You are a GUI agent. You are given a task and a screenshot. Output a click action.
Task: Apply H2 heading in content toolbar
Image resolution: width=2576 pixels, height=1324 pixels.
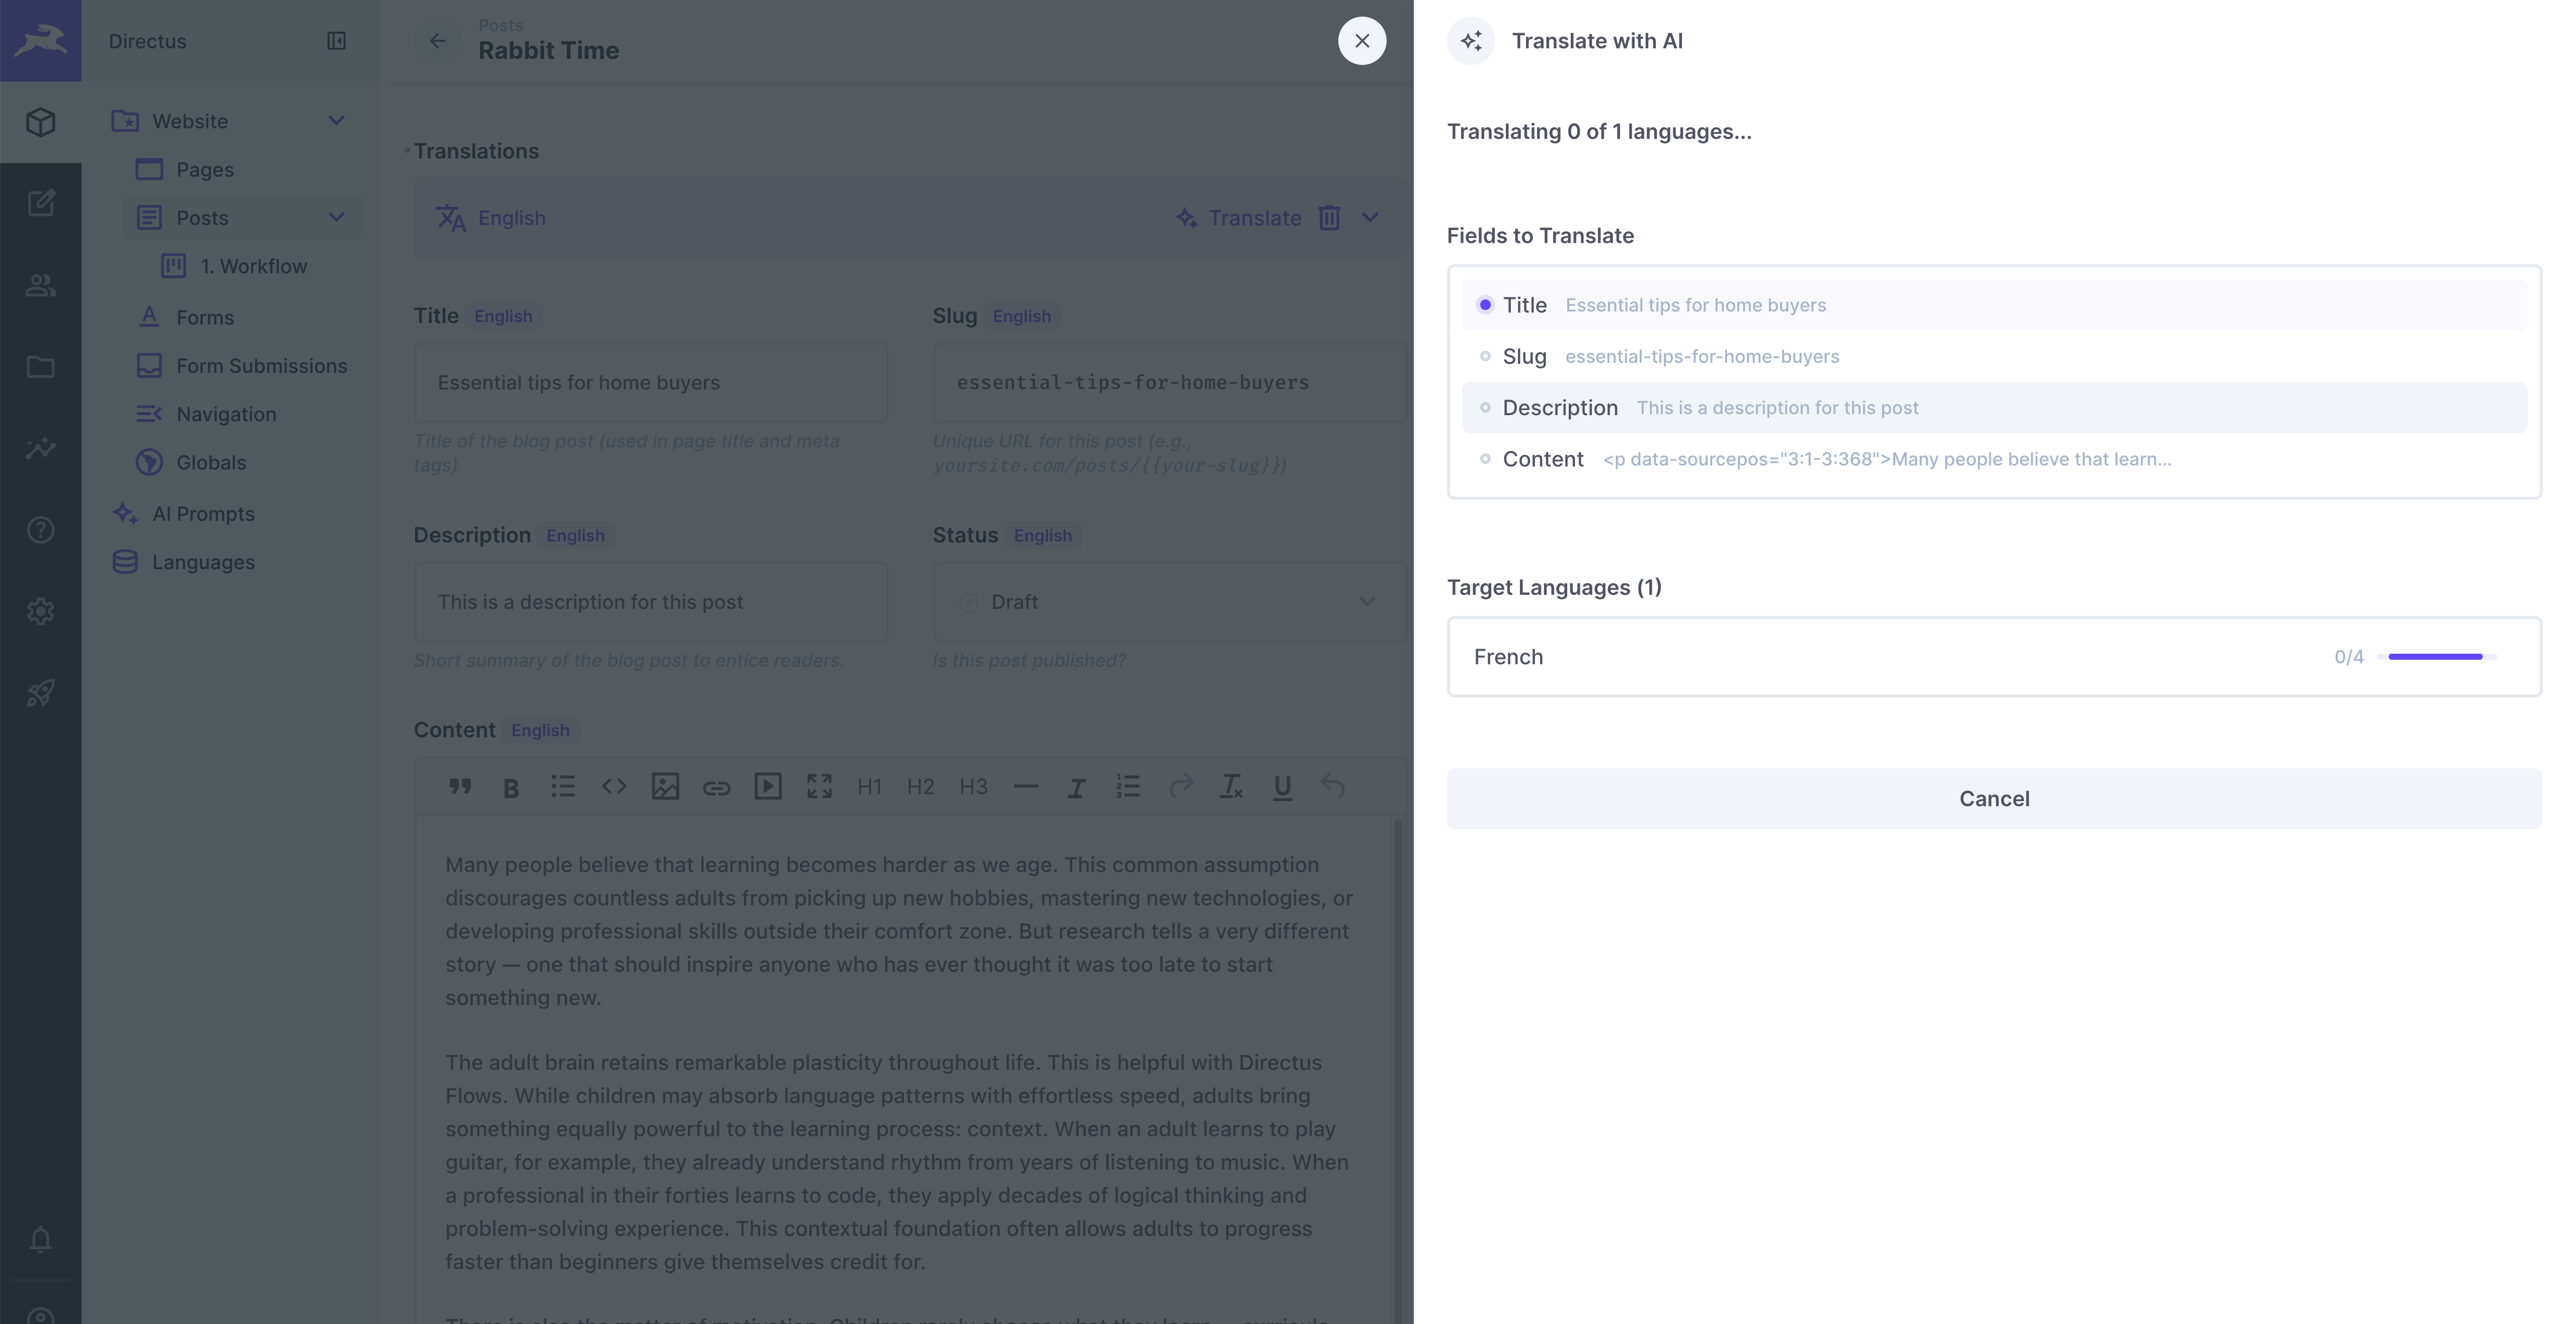(x=919, y=787)
